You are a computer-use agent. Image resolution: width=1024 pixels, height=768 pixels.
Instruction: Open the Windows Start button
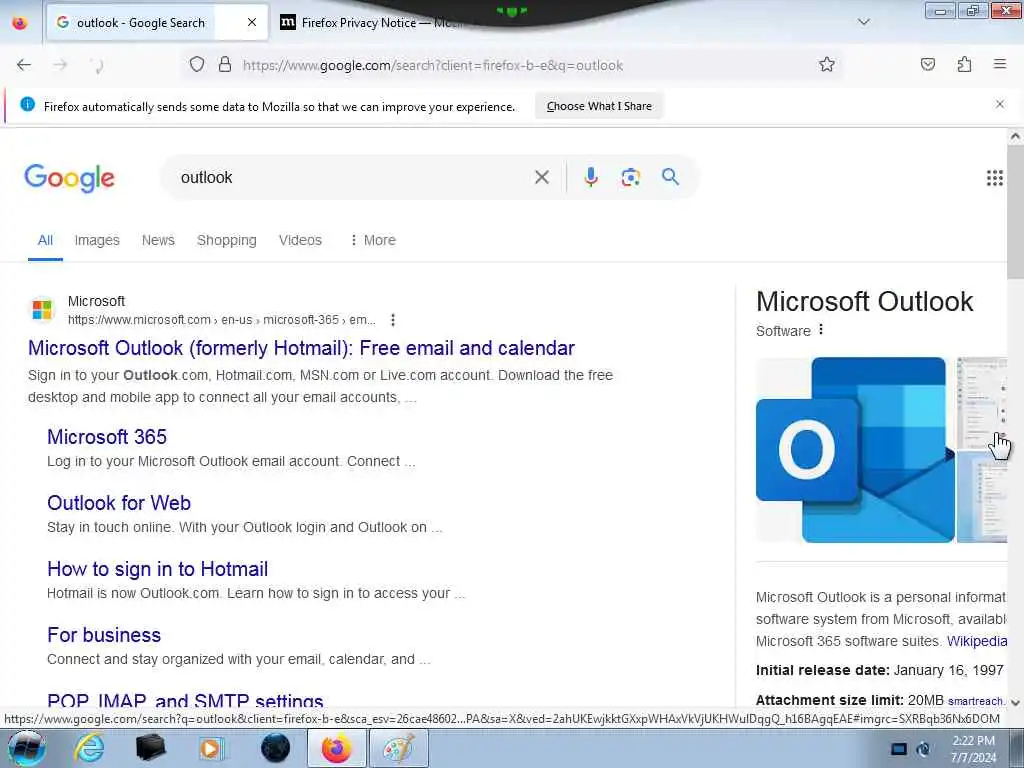[26, 748]
